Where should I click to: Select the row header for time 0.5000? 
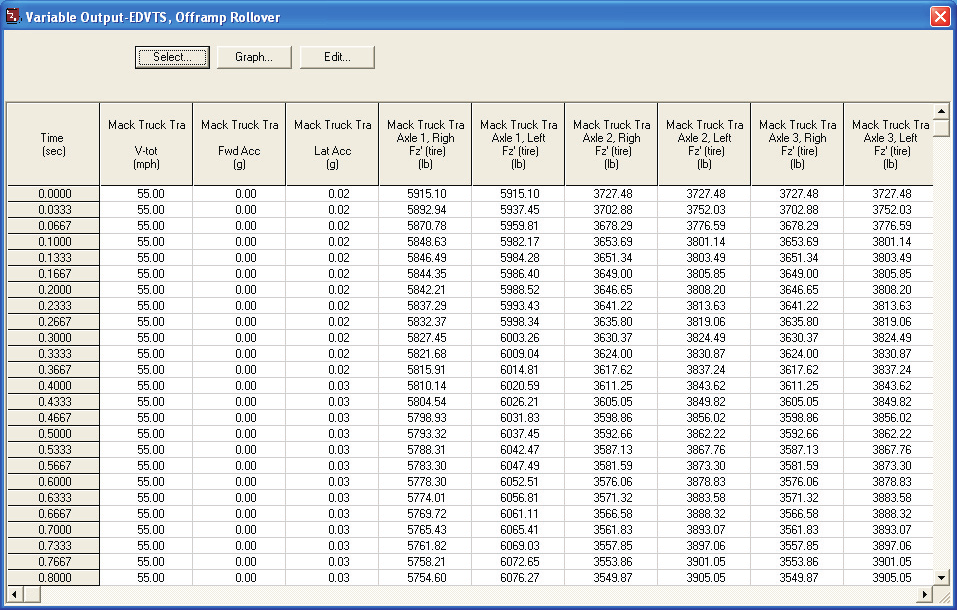point(53,434)
